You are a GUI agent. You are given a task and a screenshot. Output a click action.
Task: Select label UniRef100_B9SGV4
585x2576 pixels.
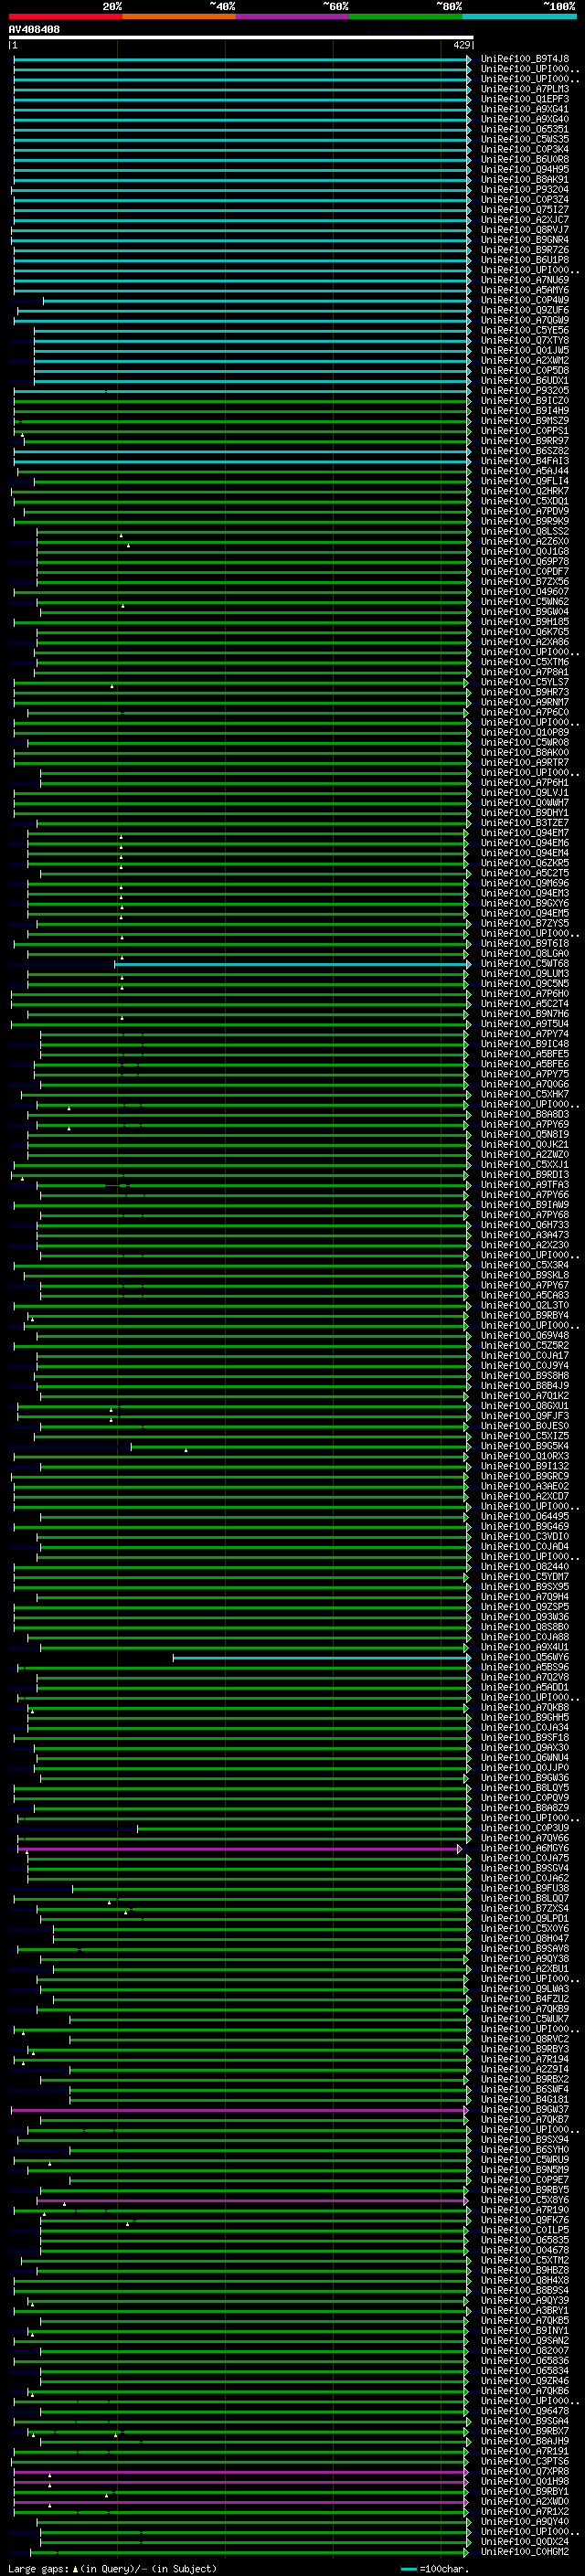525,1868
